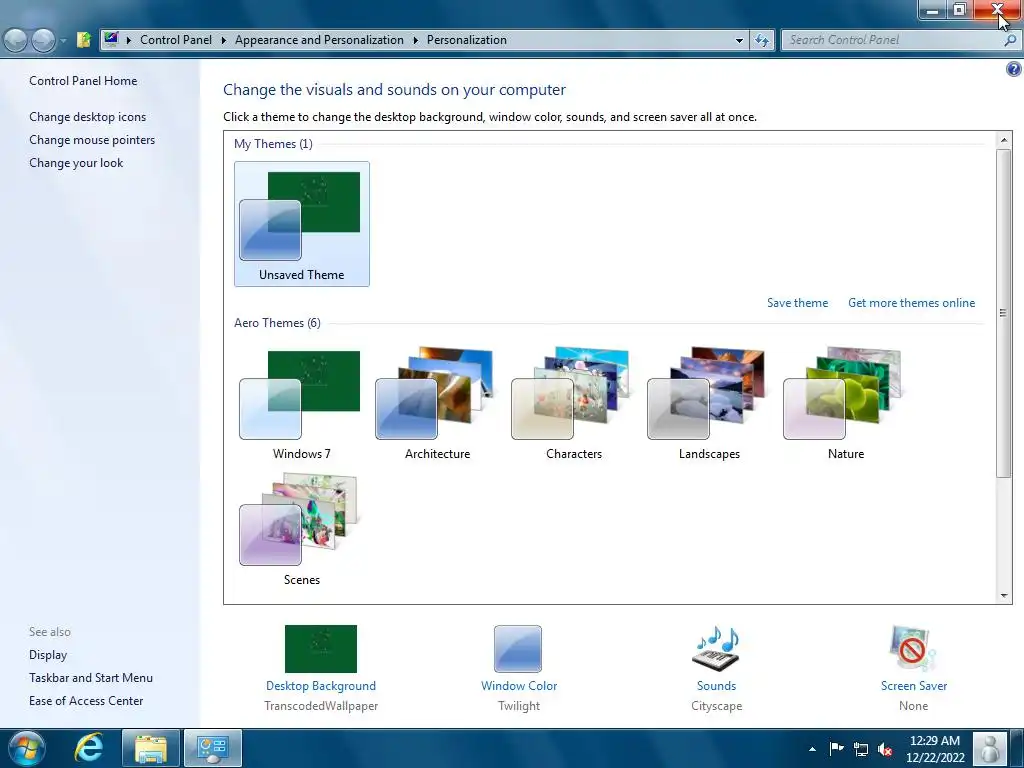1024x768 pixels.
Task: Click theme list scroll down arrow
Action: pyautogui.click(x=1004, y=596)
